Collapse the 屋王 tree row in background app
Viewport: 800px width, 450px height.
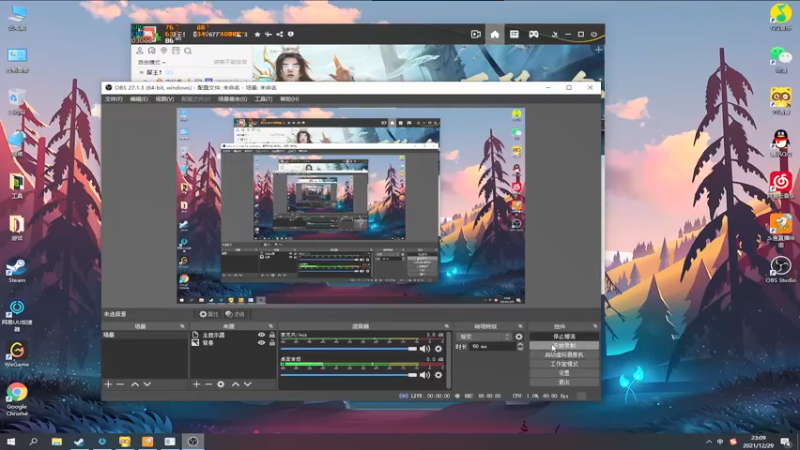pyautogui.click(x=142, y=72)
